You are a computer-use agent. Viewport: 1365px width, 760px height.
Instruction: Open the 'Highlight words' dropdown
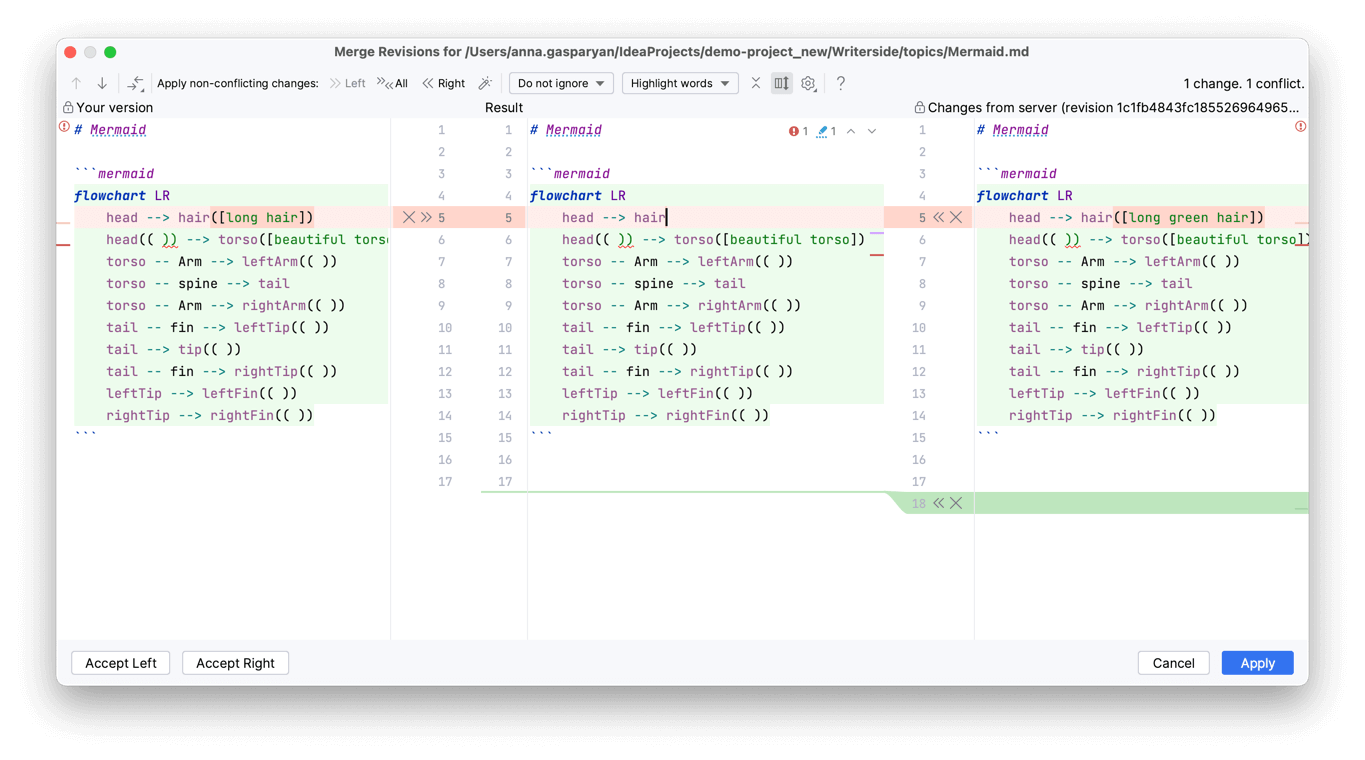pos(680,83)
